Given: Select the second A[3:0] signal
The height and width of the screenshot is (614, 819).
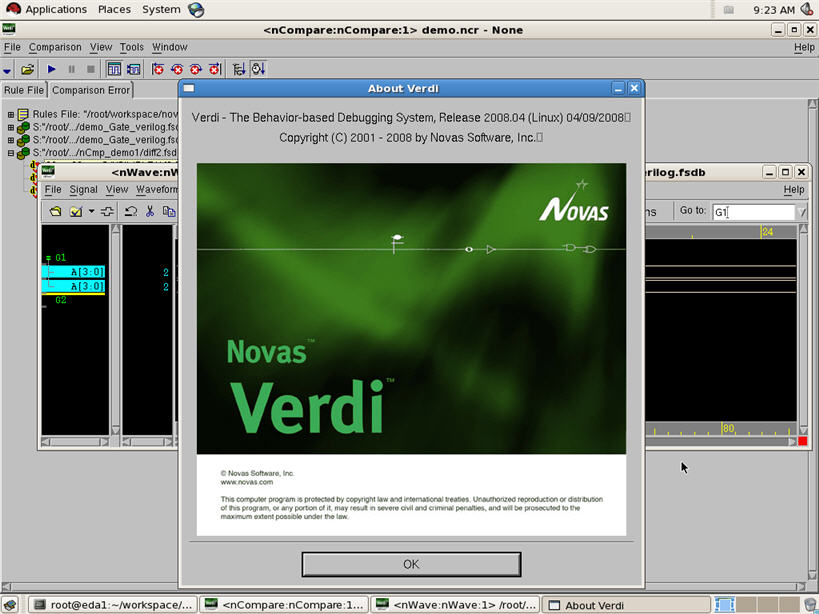Looking at the screenshot, I should tap(87, 286).
